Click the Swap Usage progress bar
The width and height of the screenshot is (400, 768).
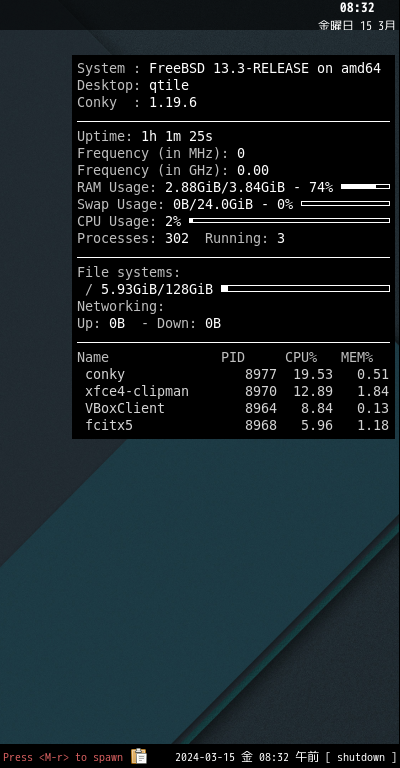(346, 204)
